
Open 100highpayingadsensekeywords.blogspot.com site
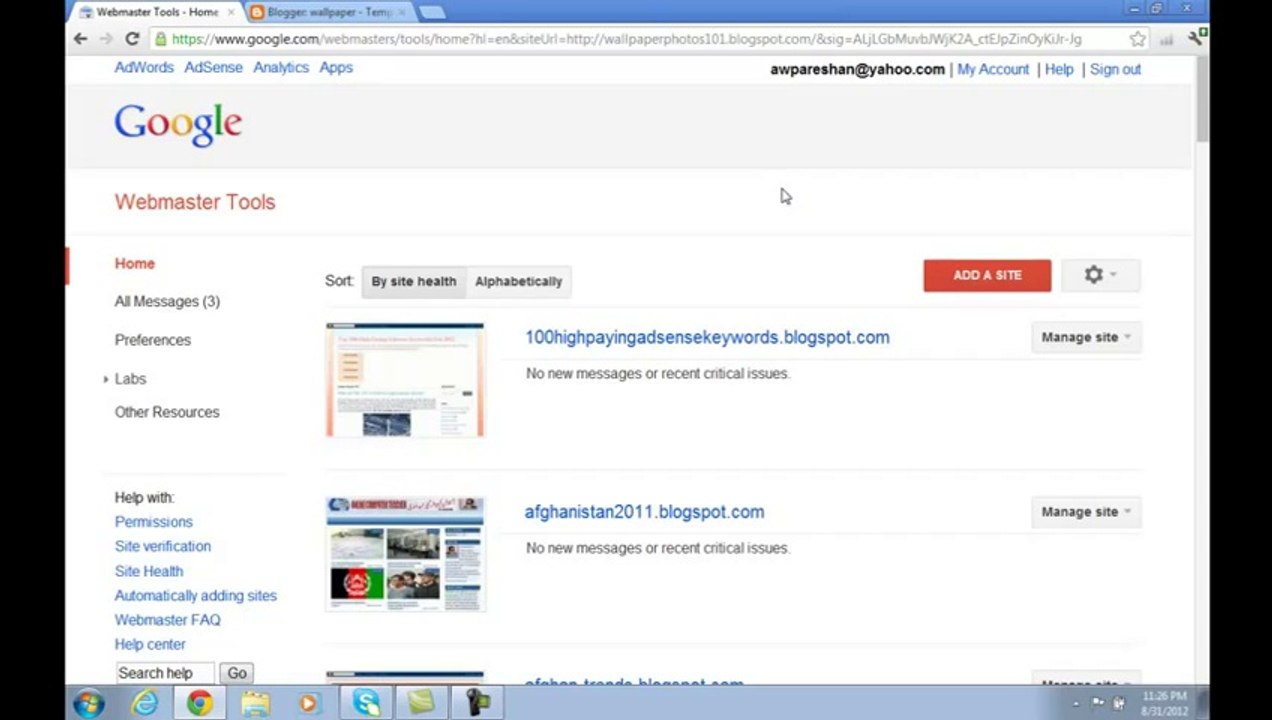click(707, 337)
